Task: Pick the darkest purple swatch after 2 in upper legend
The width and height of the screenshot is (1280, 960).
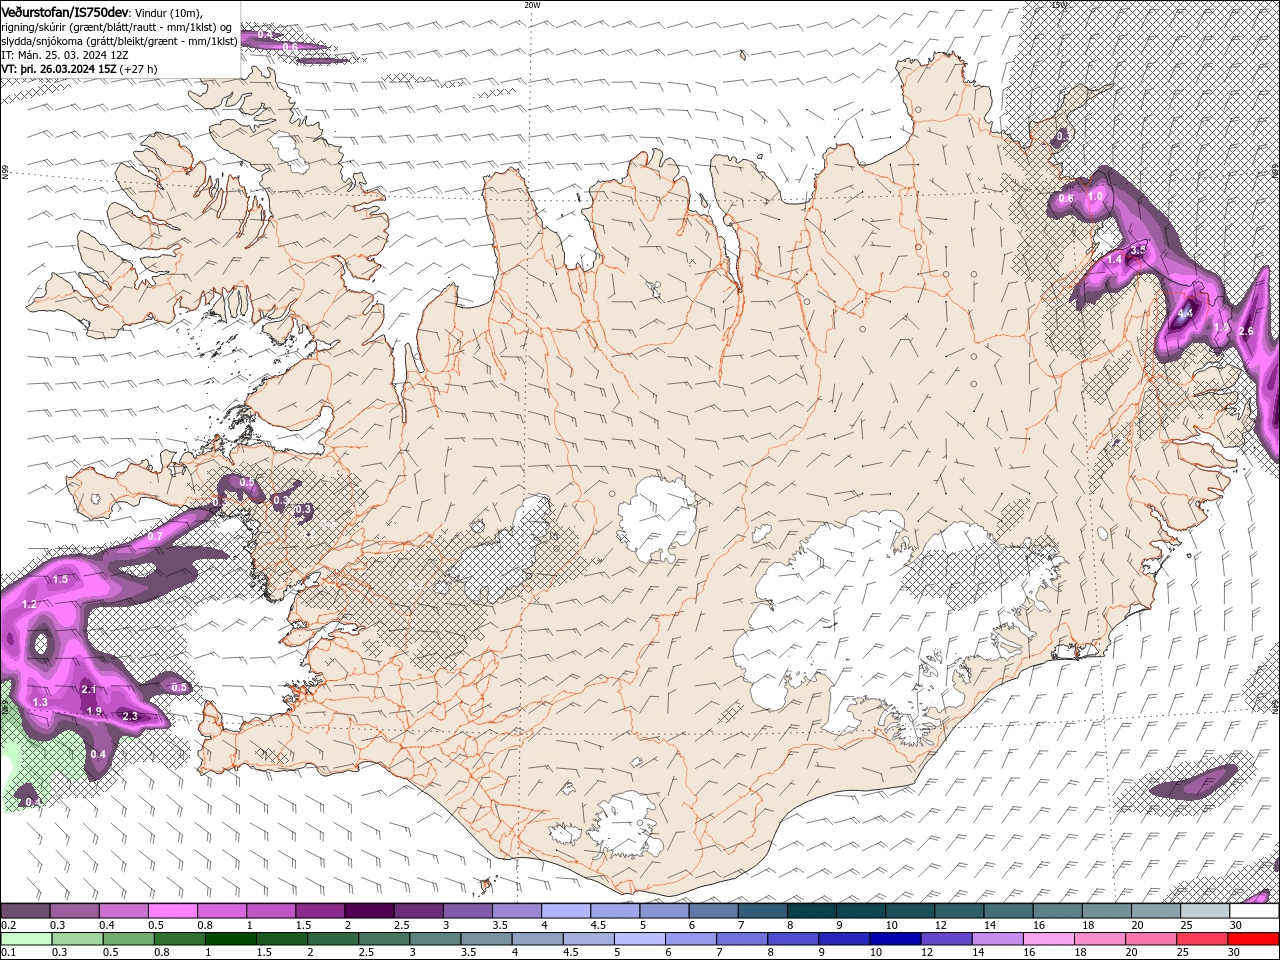Action: click(368, 911)
